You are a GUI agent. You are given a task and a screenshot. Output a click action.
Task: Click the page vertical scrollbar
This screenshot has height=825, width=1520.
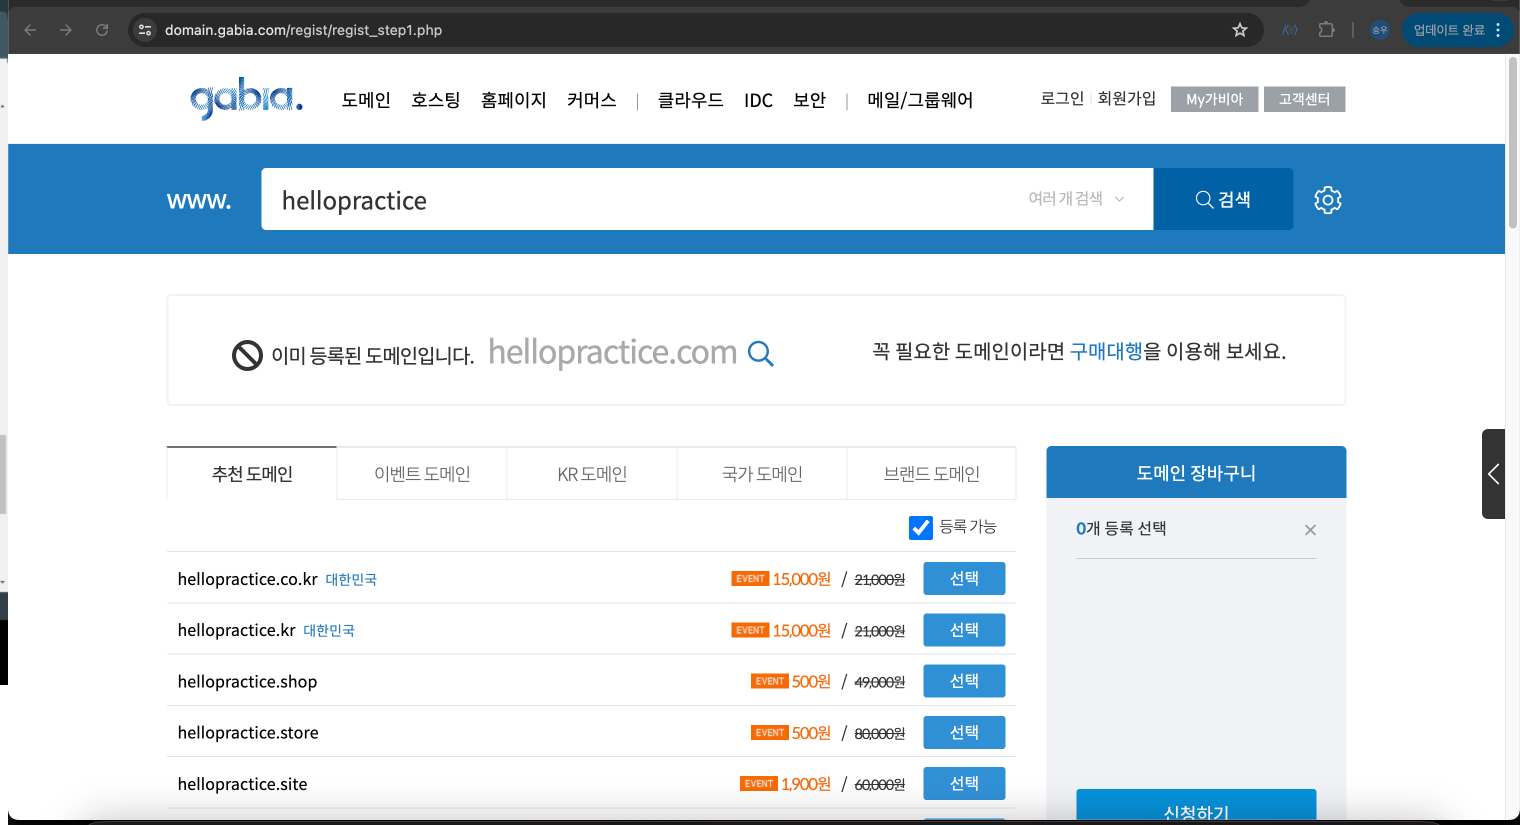pyautogui.click(x=1512, y=142)
